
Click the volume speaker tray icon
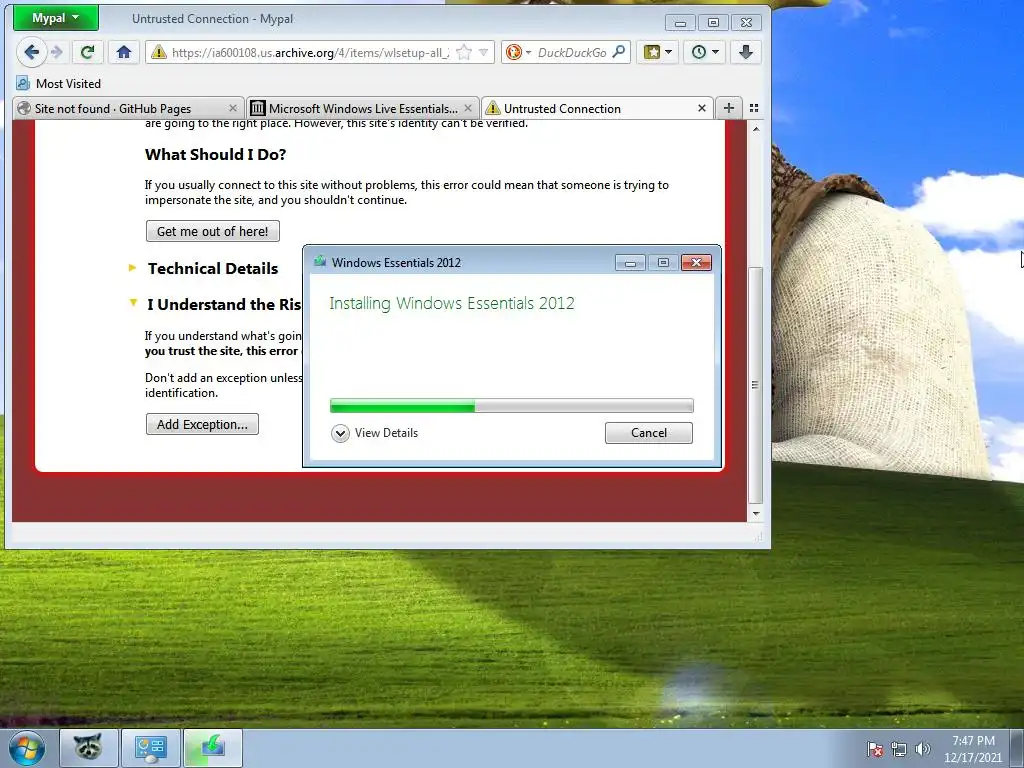[922, 749]
